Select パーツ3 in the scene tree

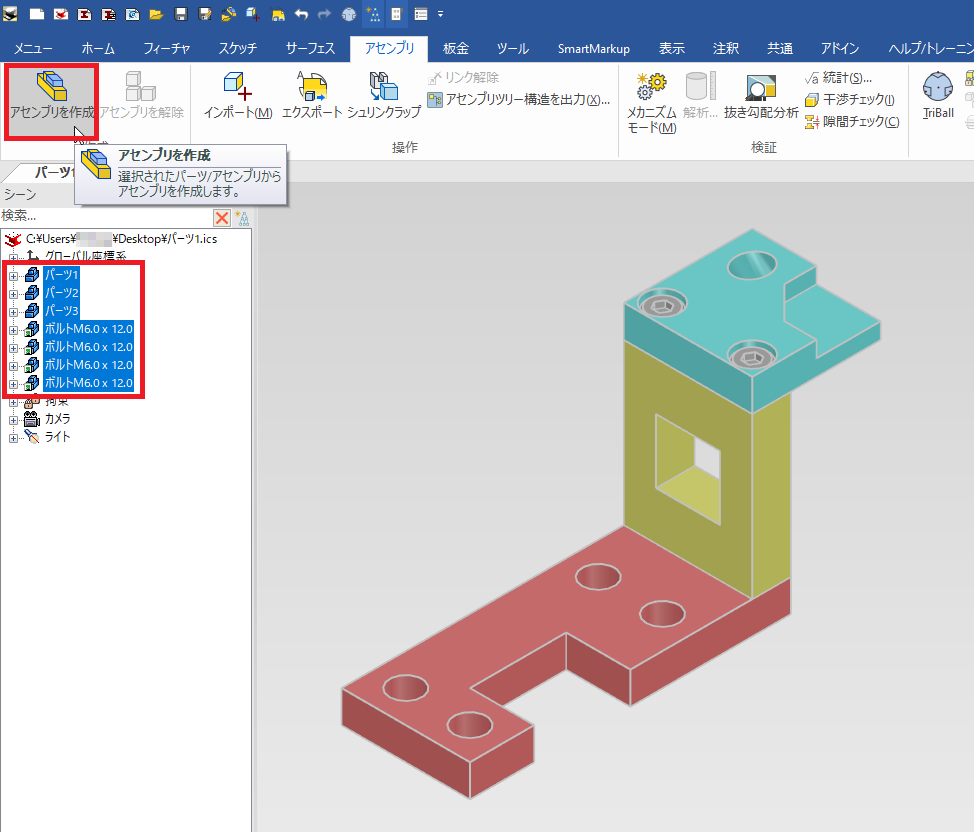point(61,311)
